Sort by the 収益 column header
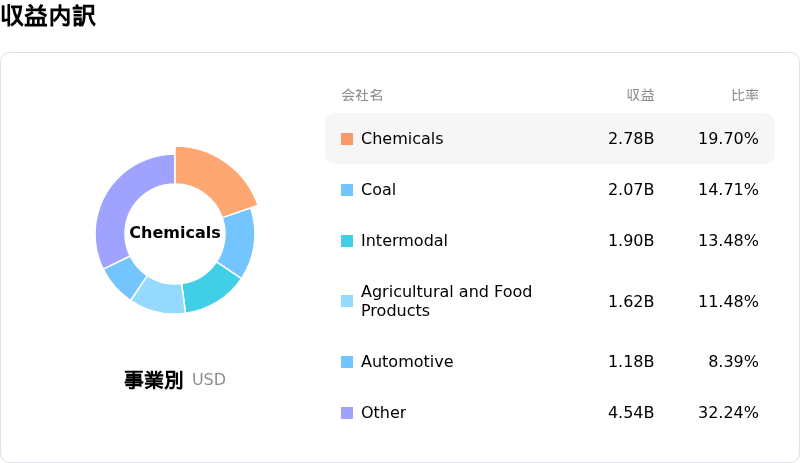The height and width of the screenshot is (463, 800). (x=640, y=95)
